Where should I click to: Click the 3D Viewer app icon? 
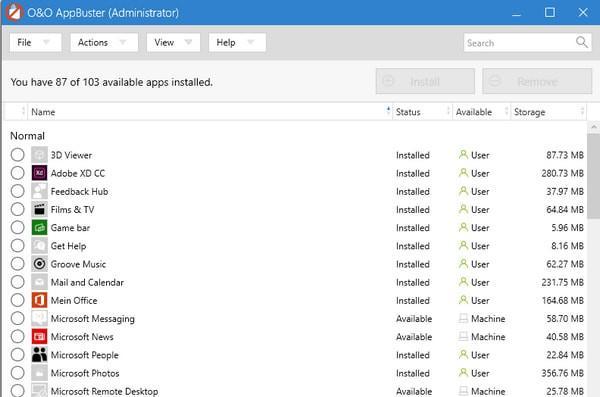tap(39, 155)
